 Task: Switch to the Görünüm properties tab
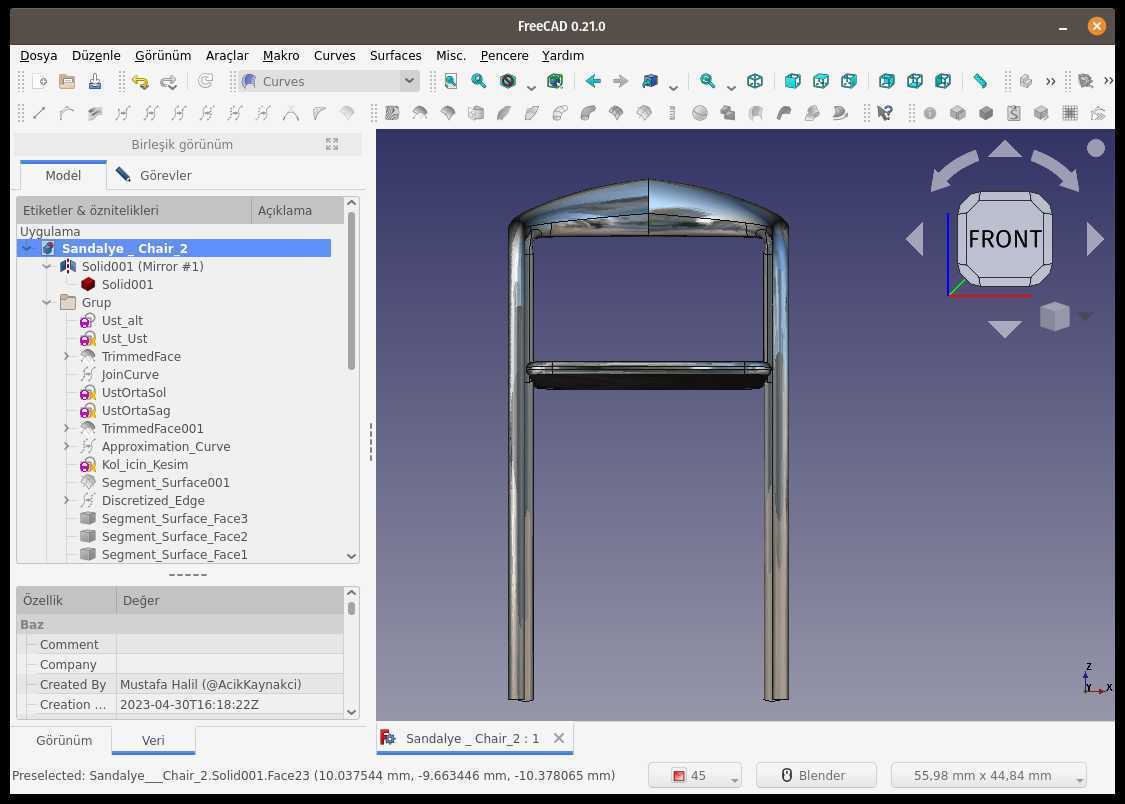64,740
